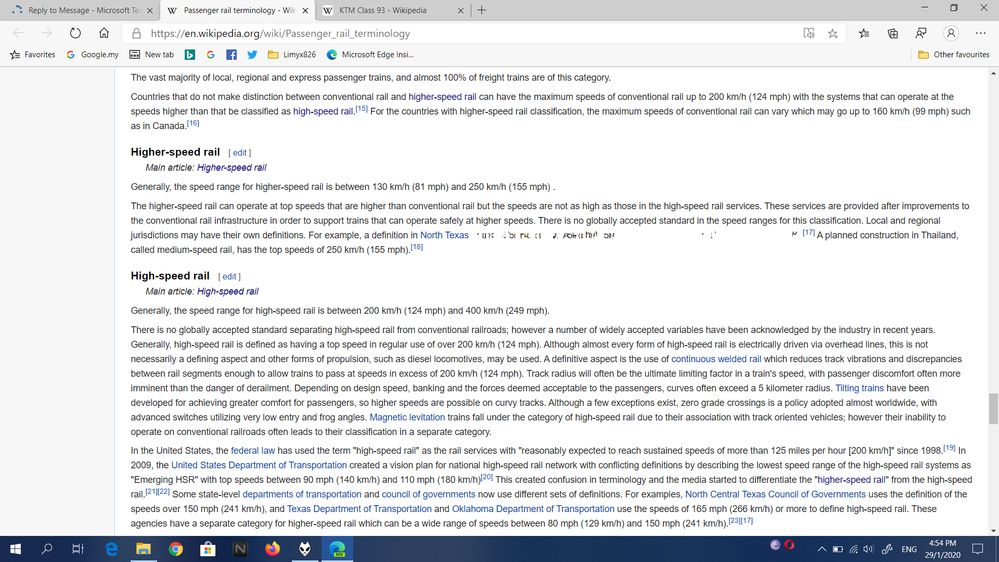Follow the Tilting trains link
Viewport: 999px width, 562px height.
click(x=859, y=388)
